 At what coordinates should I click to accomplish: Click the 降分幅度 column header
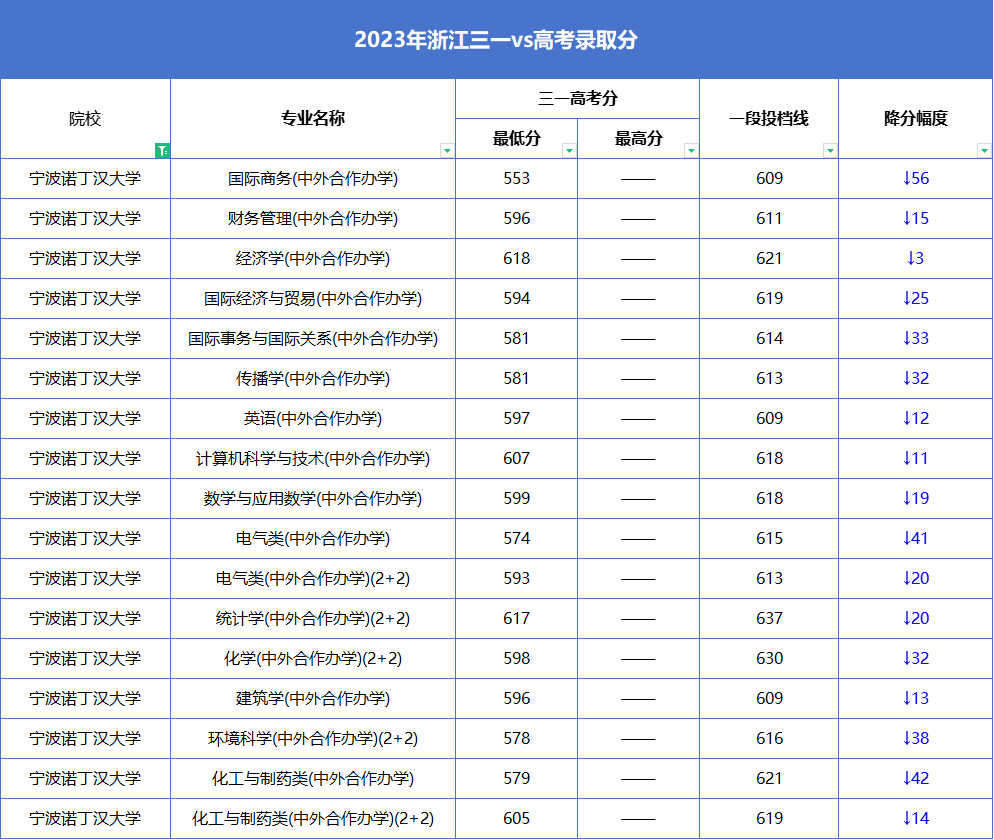pos(915,118)
